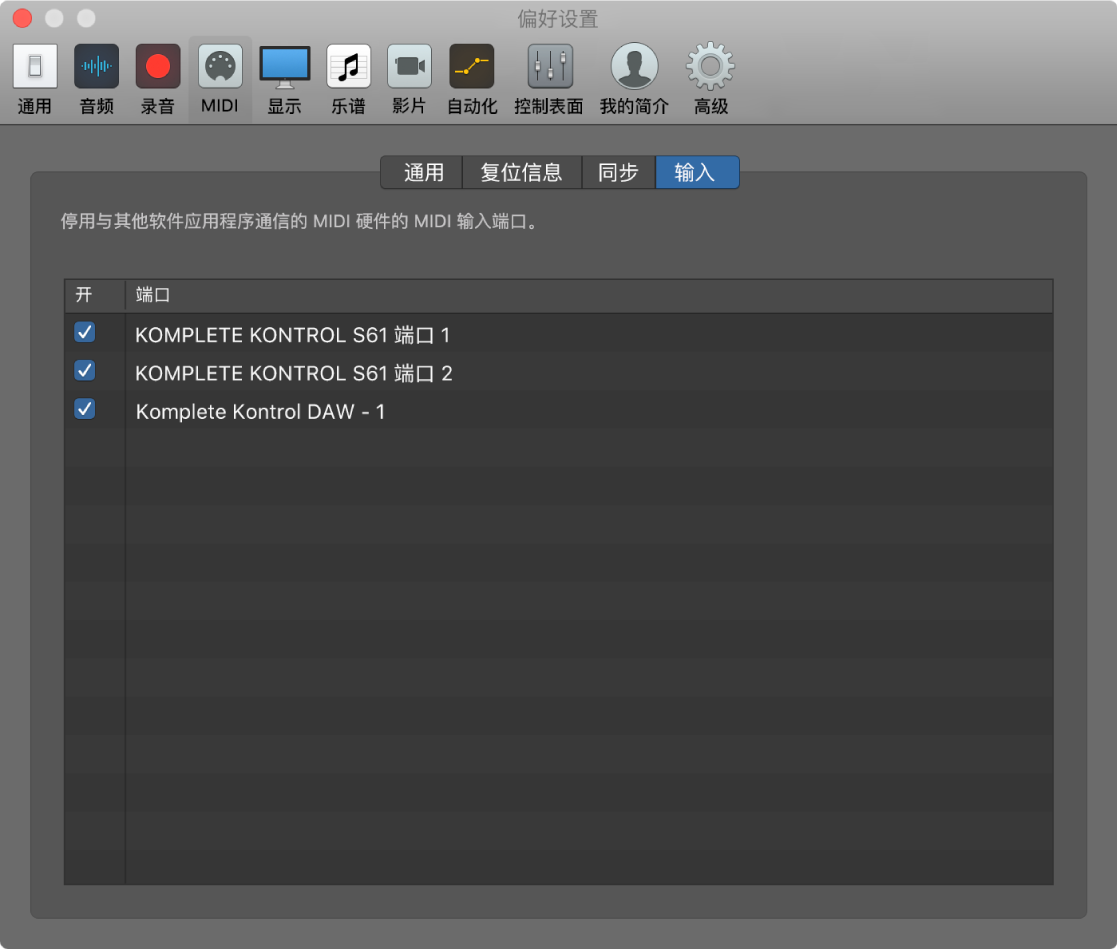This screenshot has height=950, width=1117.
Task: Open the 高级 preferences pane
Action: (x=710, y=78)
